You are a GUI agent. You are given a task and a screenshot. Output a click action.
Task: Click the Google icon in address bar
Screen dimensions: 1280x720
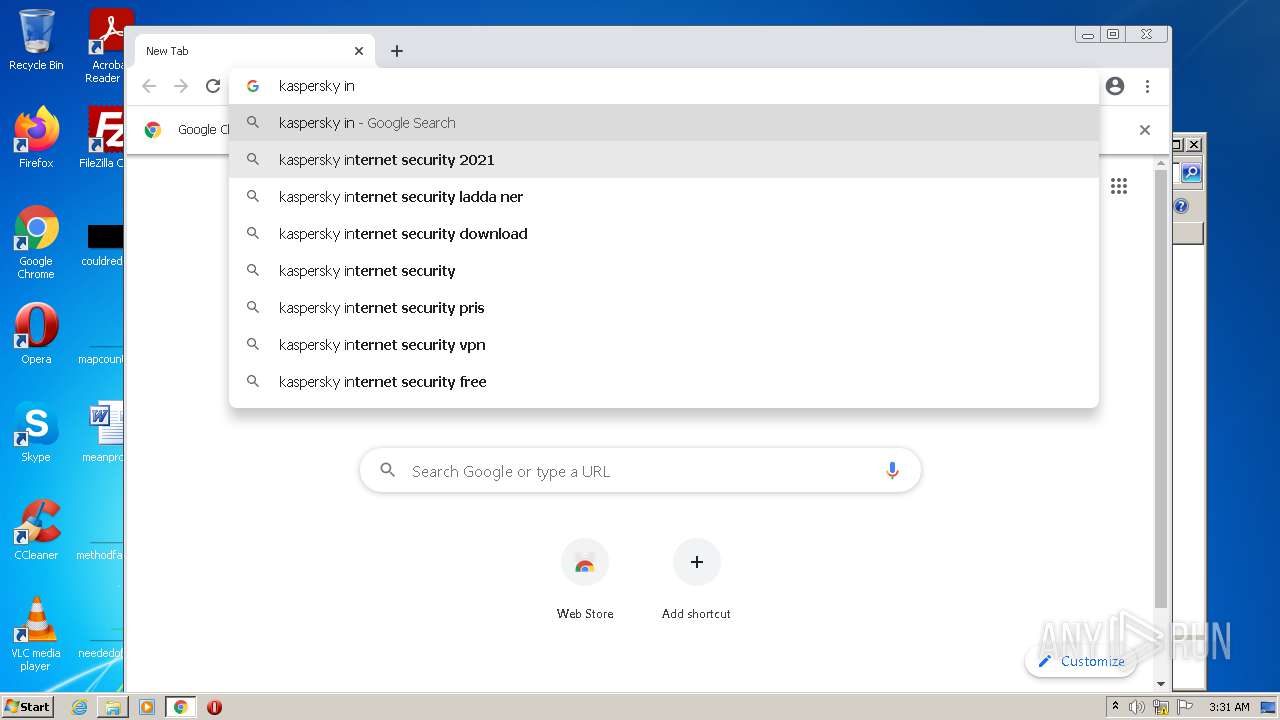253,86
